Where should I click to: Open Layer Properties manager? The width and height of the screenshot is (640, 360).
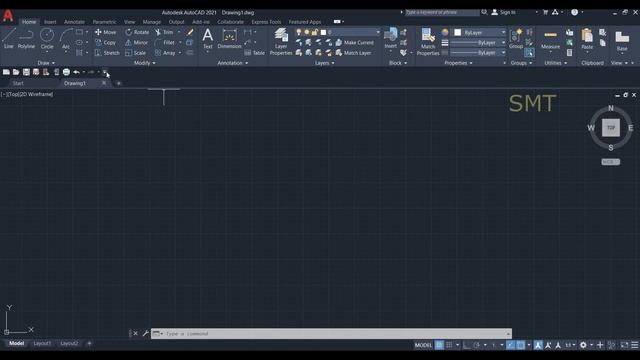[x=281, y=41]
